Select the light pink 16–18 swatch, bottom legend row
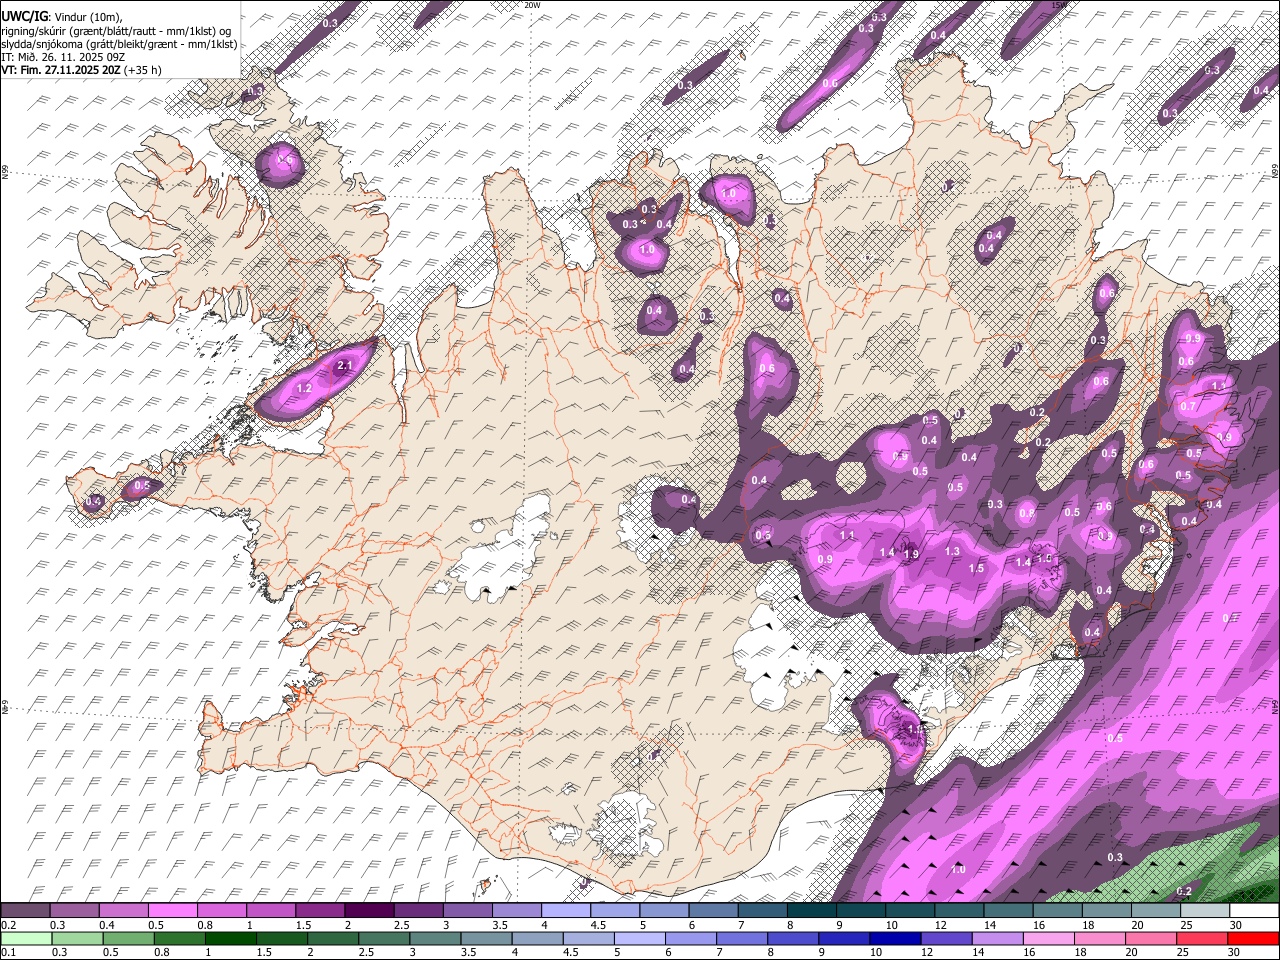Image resolution: width=1280 pixels, height=960 pixels. click(x=1049, y=939)
